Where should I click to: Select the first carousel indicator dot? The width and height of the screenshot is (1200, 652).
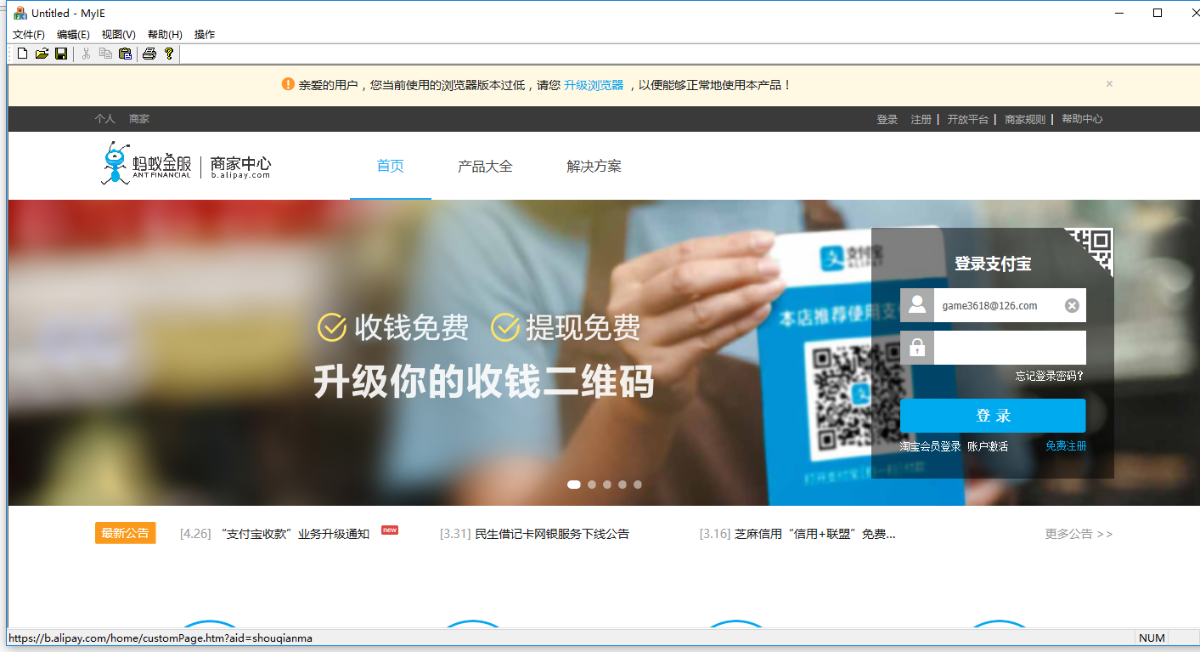574,484
